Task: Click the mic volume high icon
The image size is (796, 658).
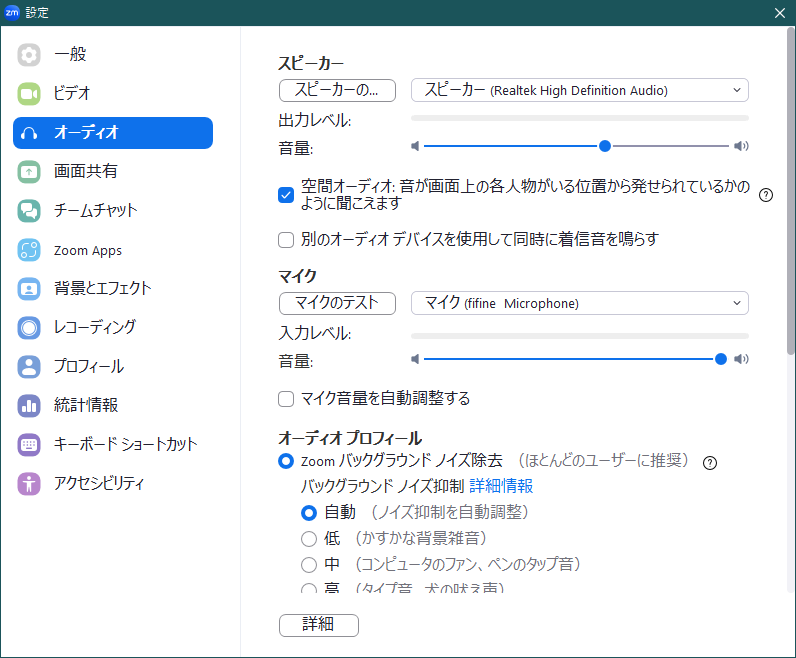Action: pyautogui.click(x=741, y=359)
